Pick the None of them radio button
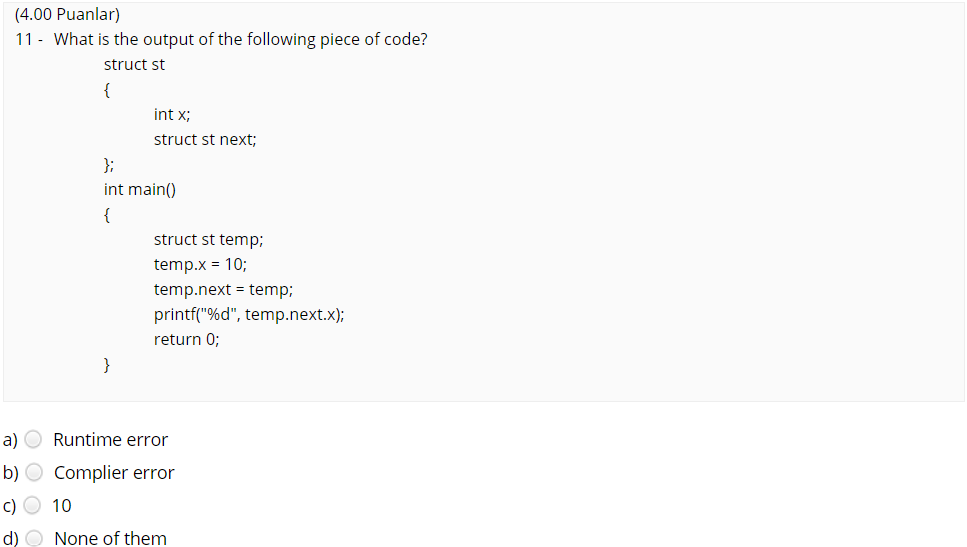Image resolution: width=967 pixels, height=547 pixels. tap(35, 538)
